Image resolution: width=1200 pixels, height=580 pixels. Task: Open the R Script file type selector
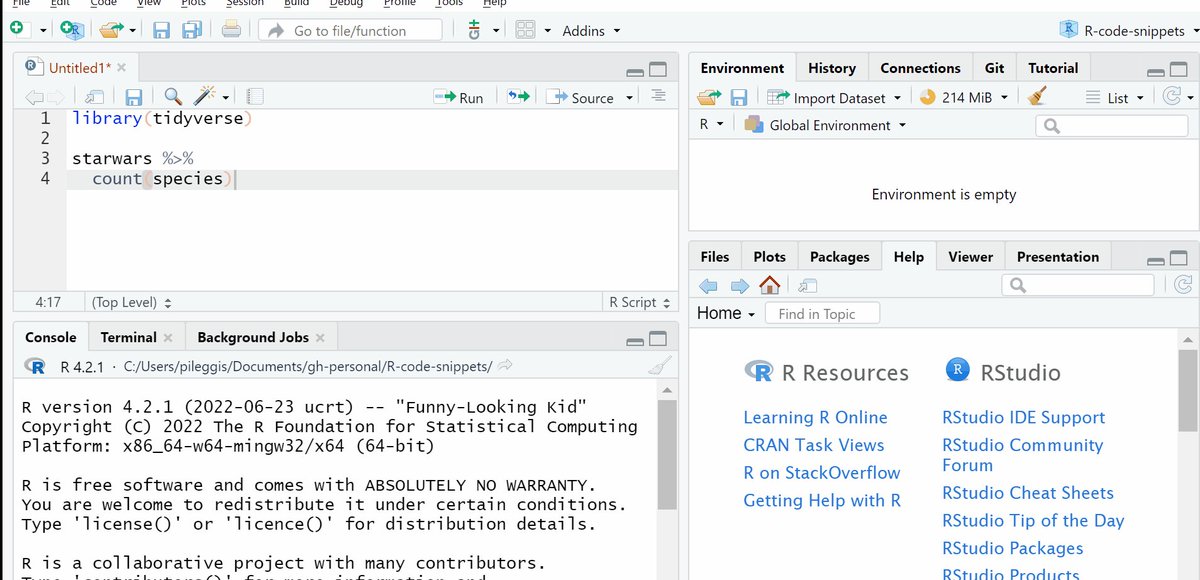coord(640,302)
